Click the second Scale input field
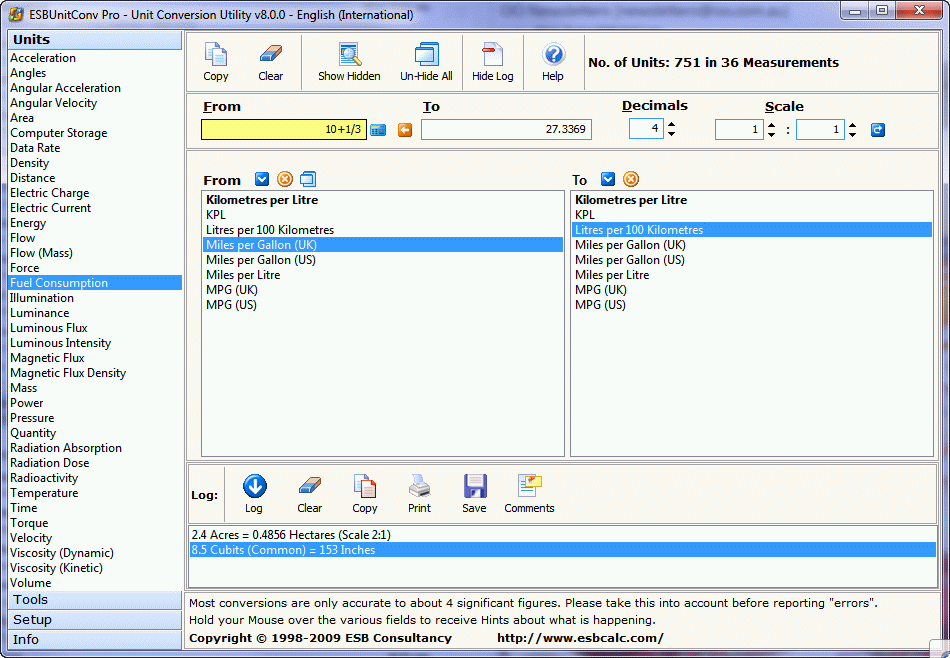The height and width of the screenshot is (658, 950). (820, 129)
